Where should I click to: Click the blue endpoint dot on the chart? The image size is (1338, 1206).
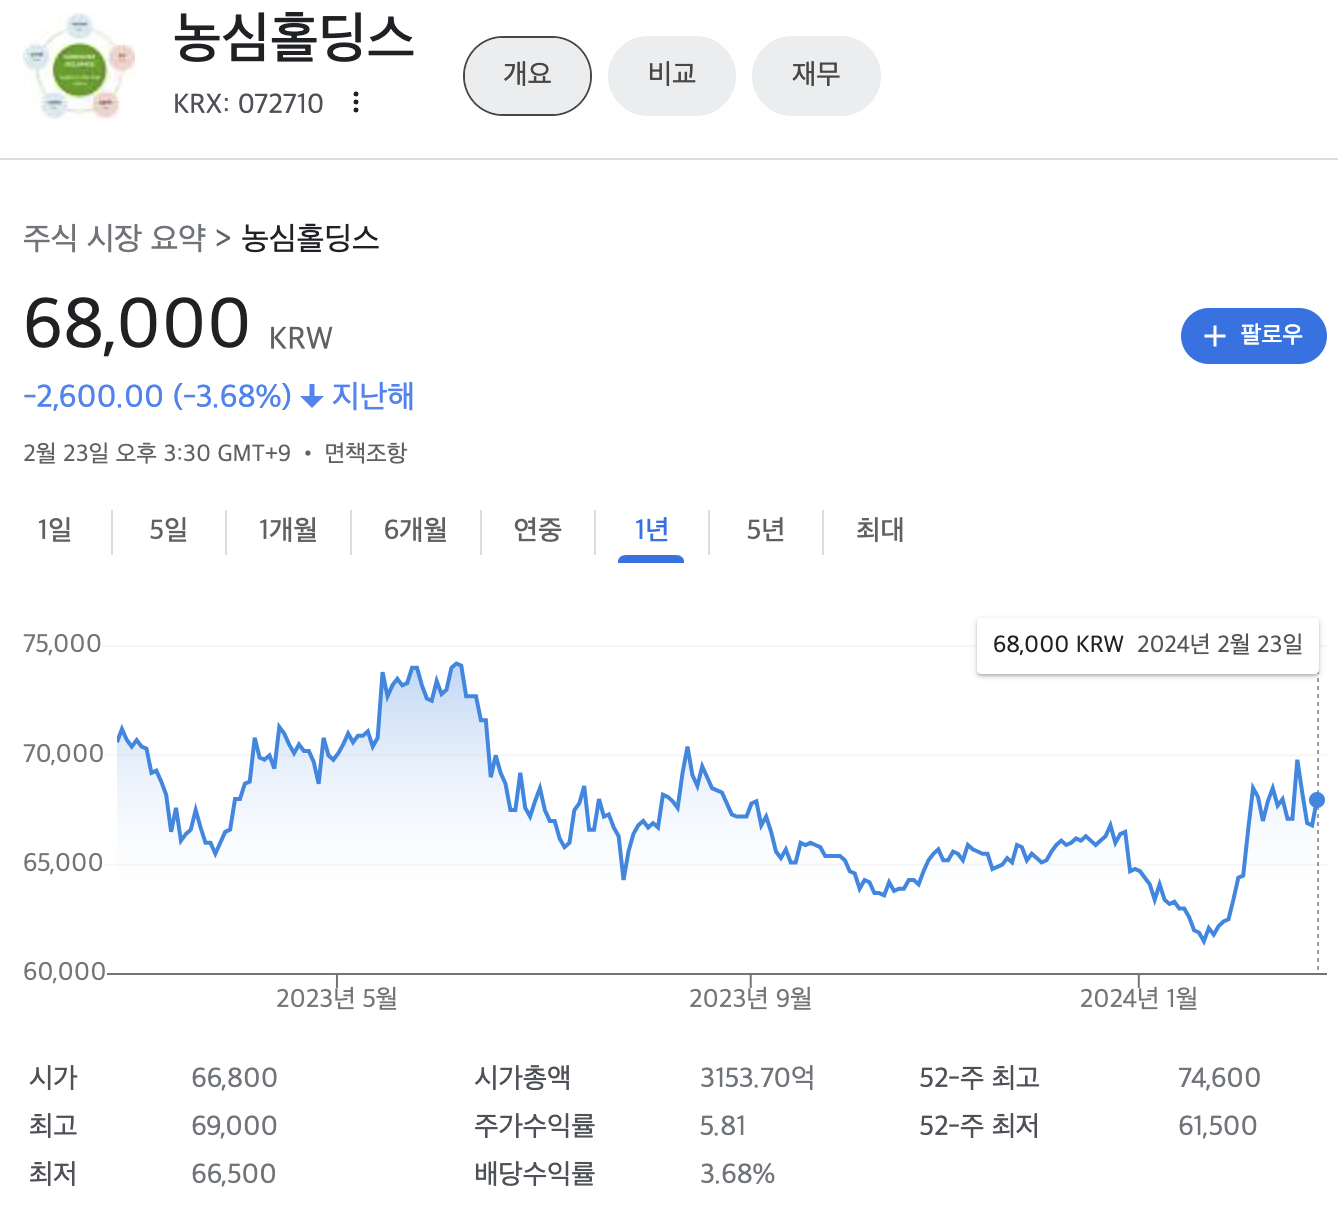pyautogui.click(x=1317, y=800)
